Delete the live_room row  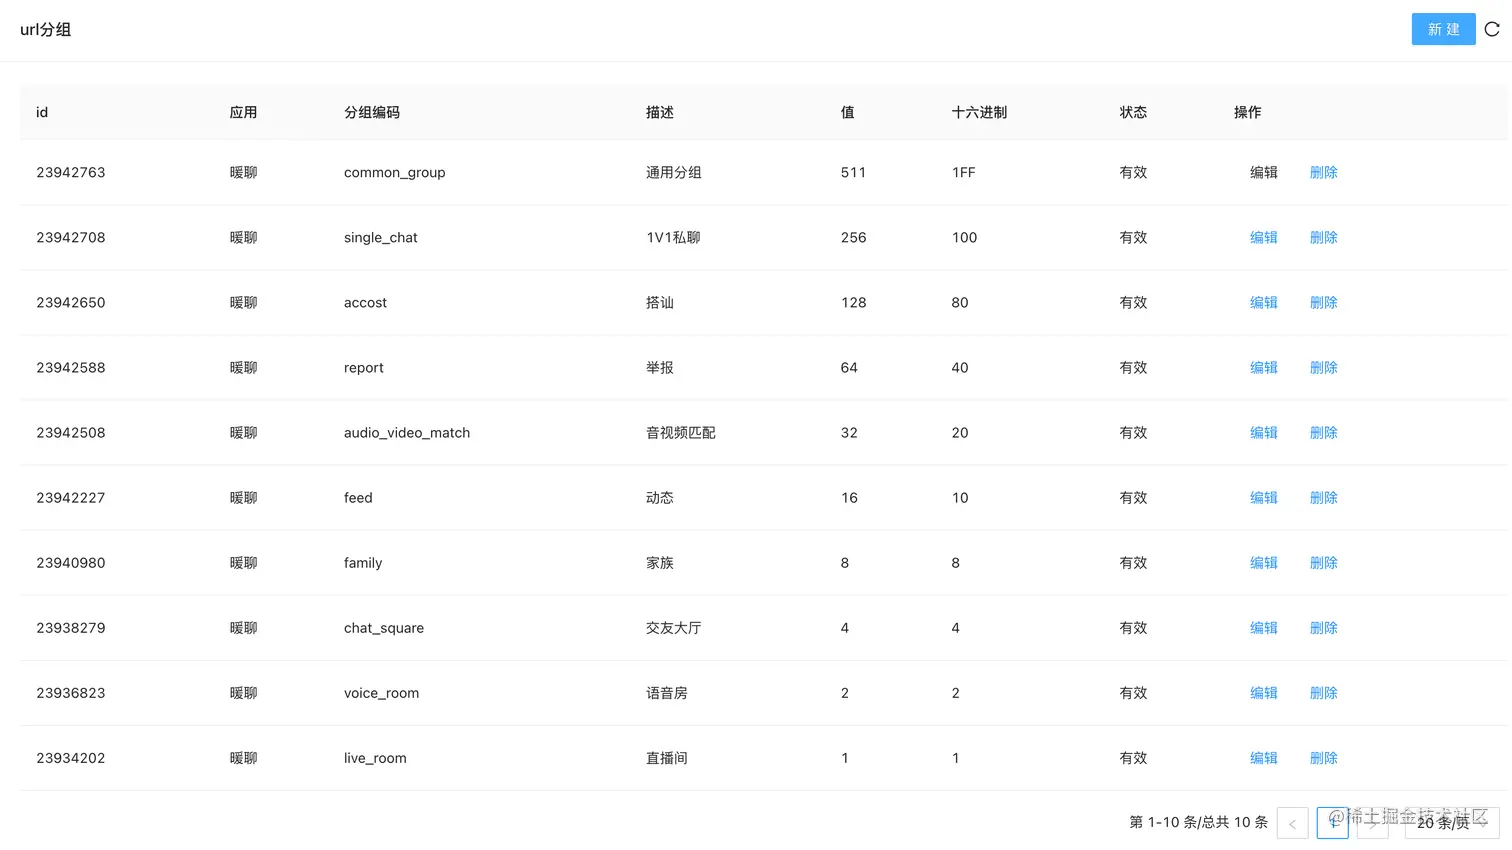click(x=1324, y=757)
